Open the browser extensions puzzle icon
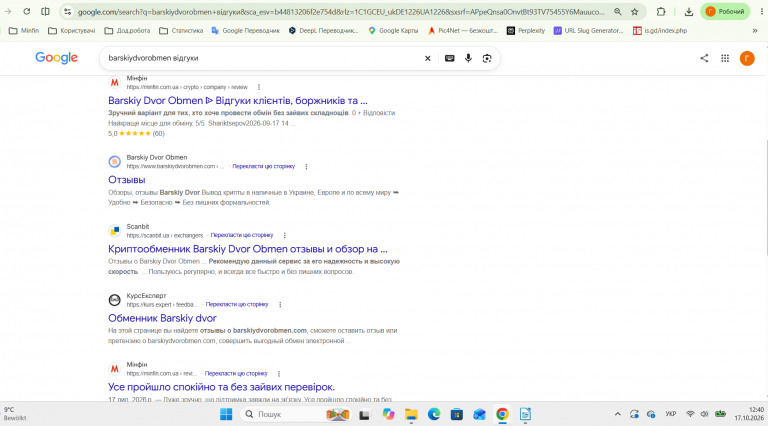 (661, 11)
